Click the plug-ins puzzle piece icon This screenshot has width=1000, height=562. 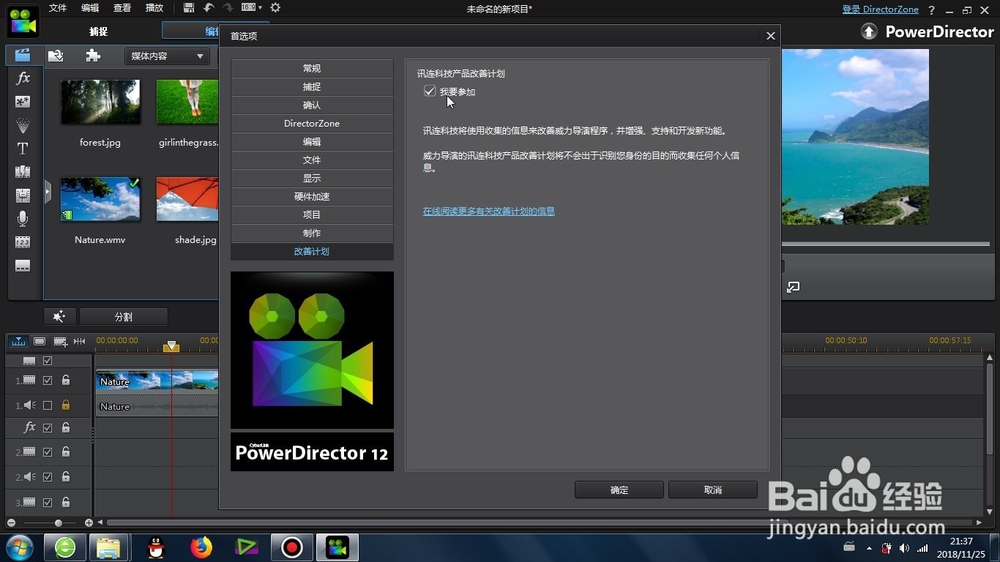93,56
